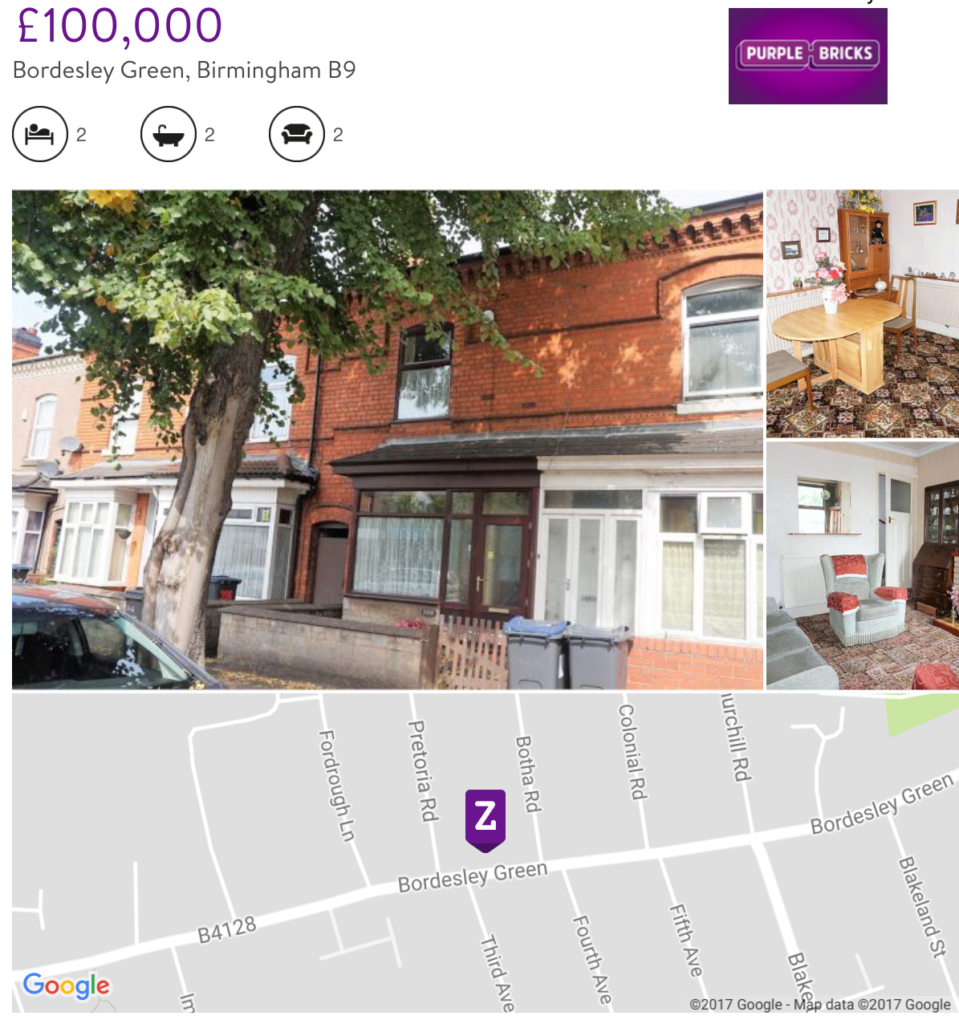This screenshot has width=959, height=1024.
Task: Open the main house exterior photo
Action: (x=387, y=440)
